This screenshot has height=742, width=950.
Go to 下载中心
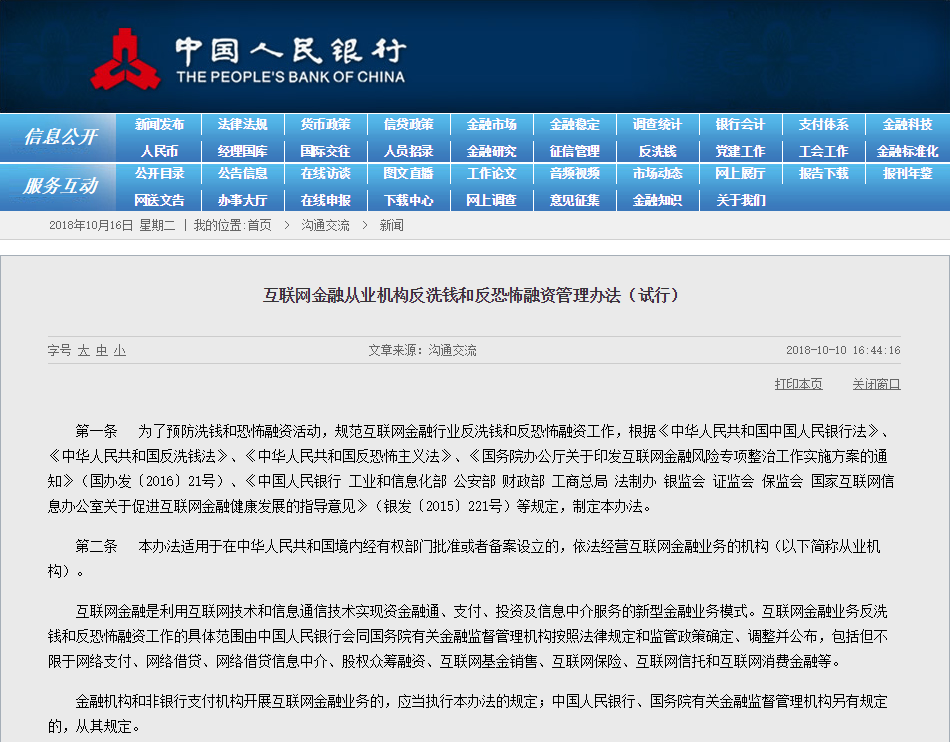tap(408, 200)
